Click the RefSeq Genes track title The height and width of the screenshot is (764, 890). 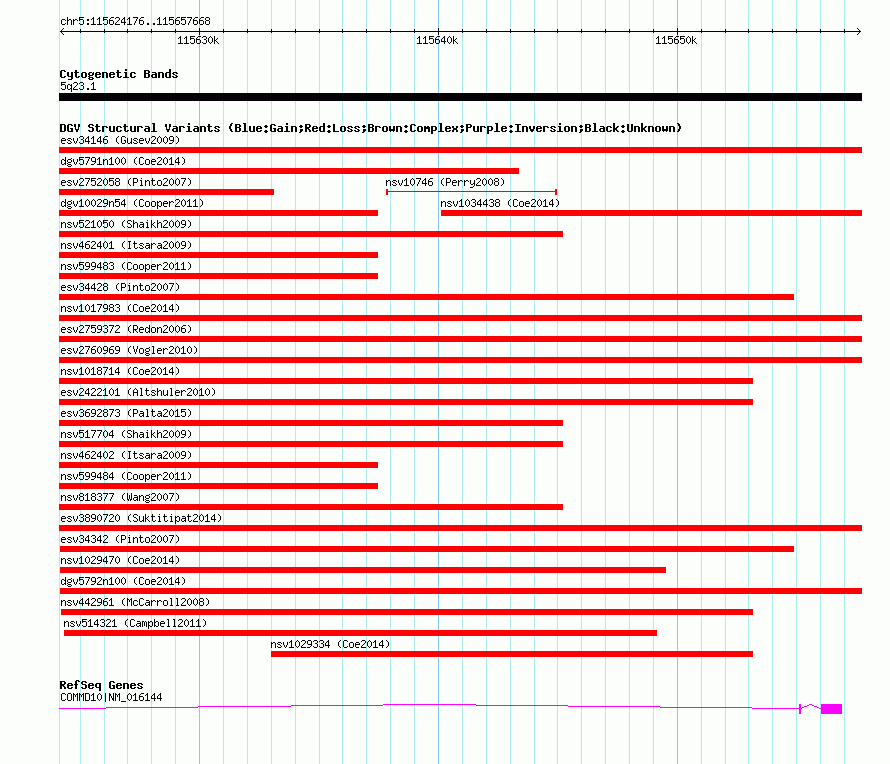[101, 685]
